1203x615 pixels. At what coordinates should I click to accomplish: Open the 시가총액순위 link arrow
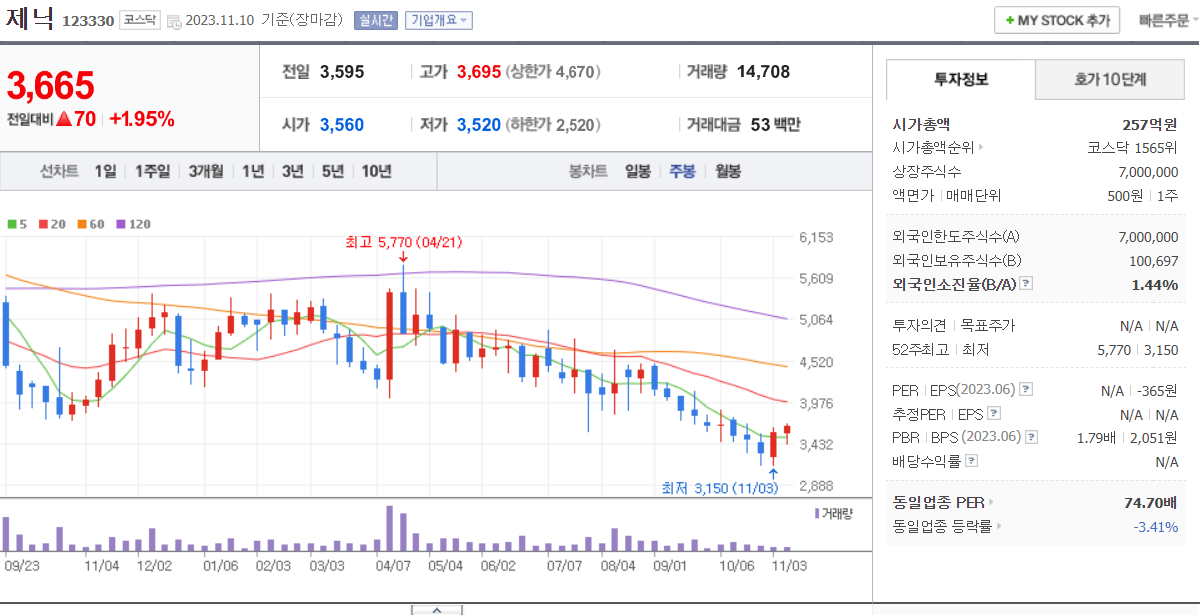click(x=981, y=147)
